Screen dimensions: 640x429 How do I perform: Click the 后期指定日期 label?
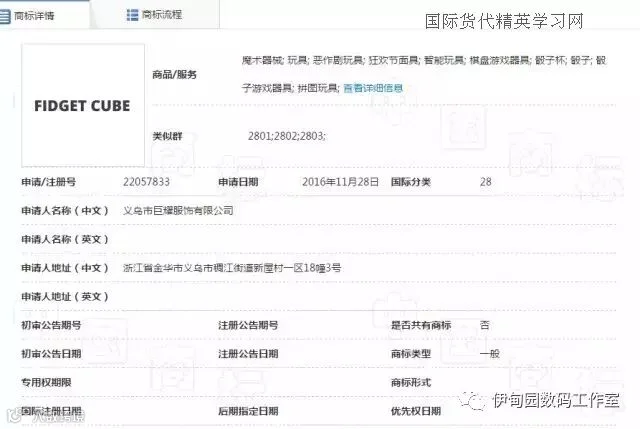point(248,411)
